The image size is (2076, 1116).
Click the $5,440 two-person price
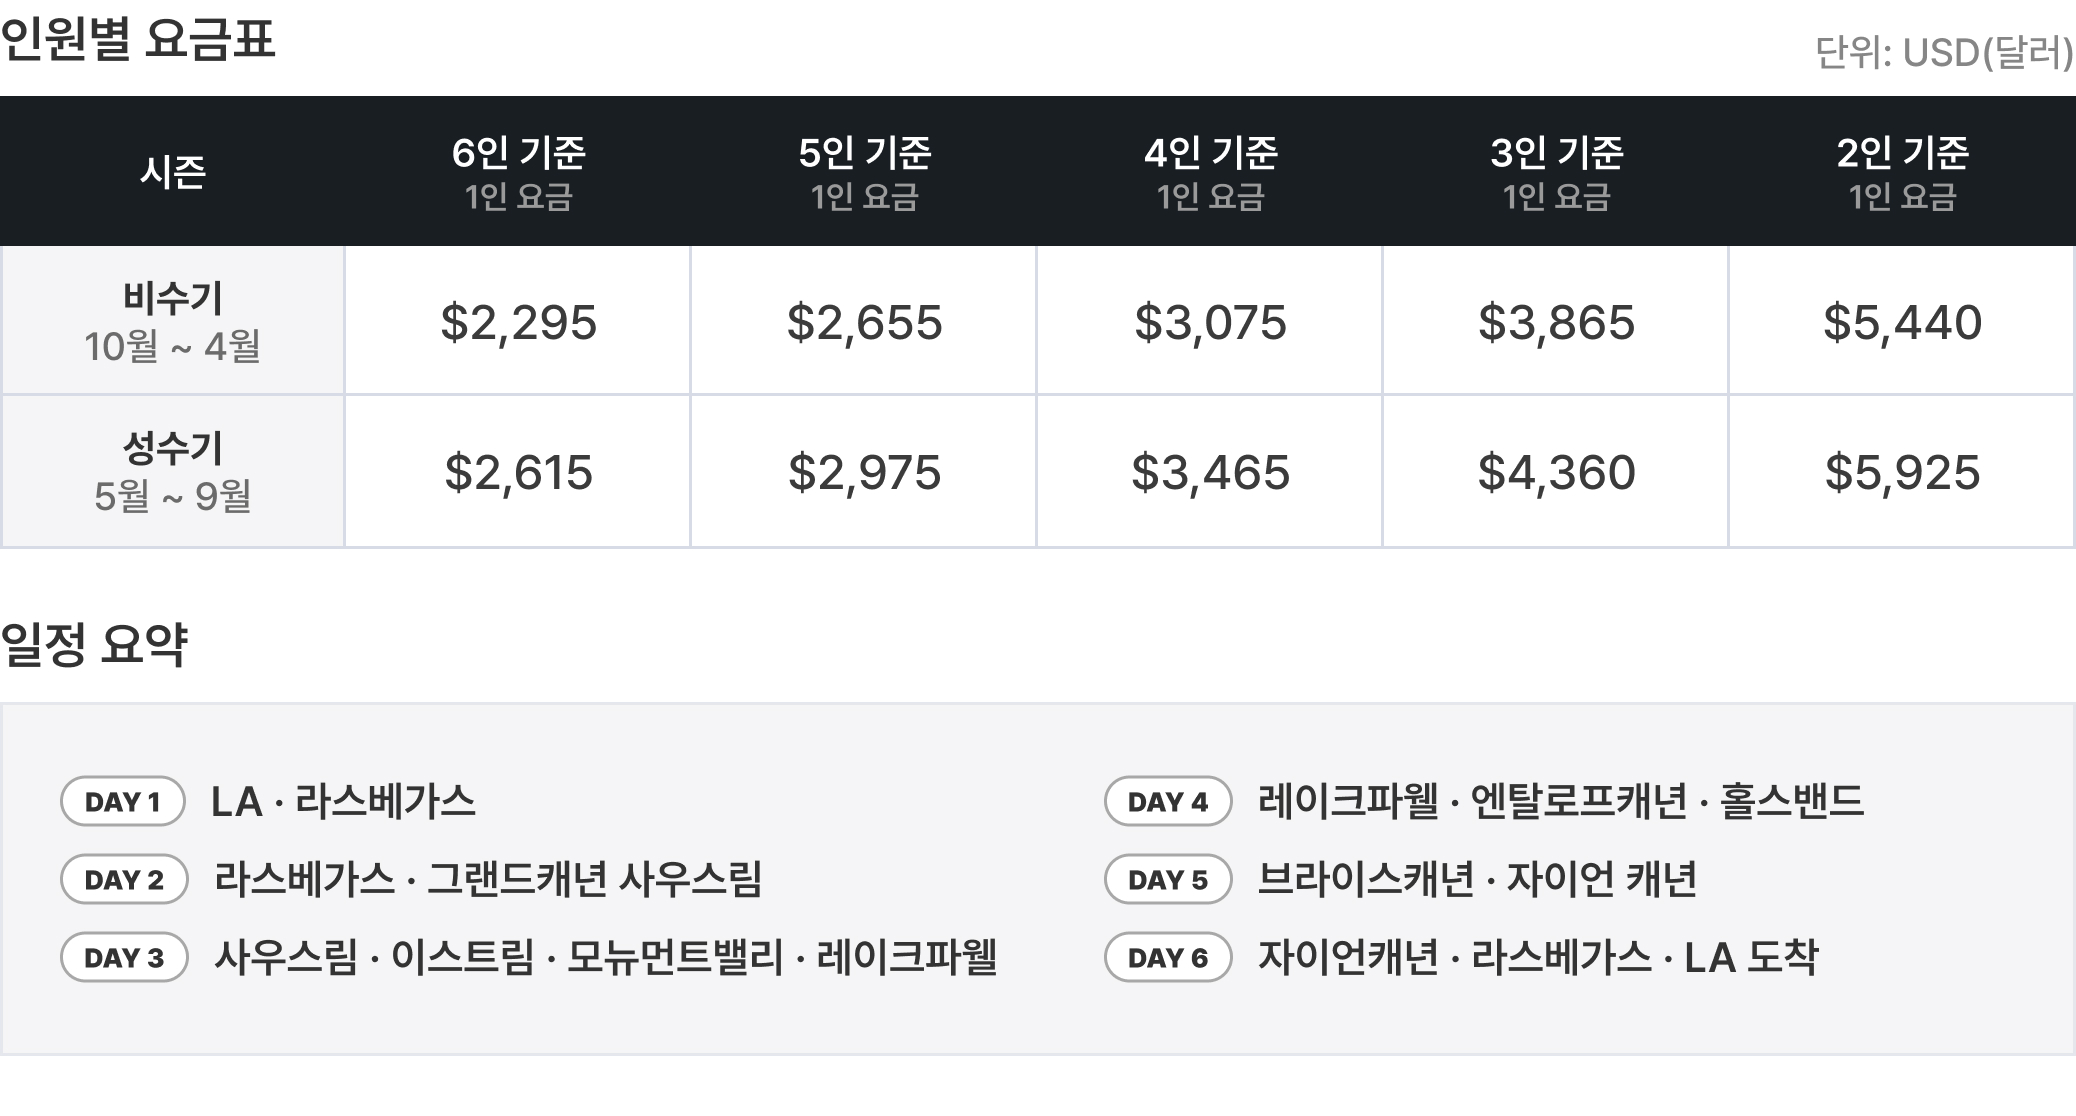[1902, 322]
